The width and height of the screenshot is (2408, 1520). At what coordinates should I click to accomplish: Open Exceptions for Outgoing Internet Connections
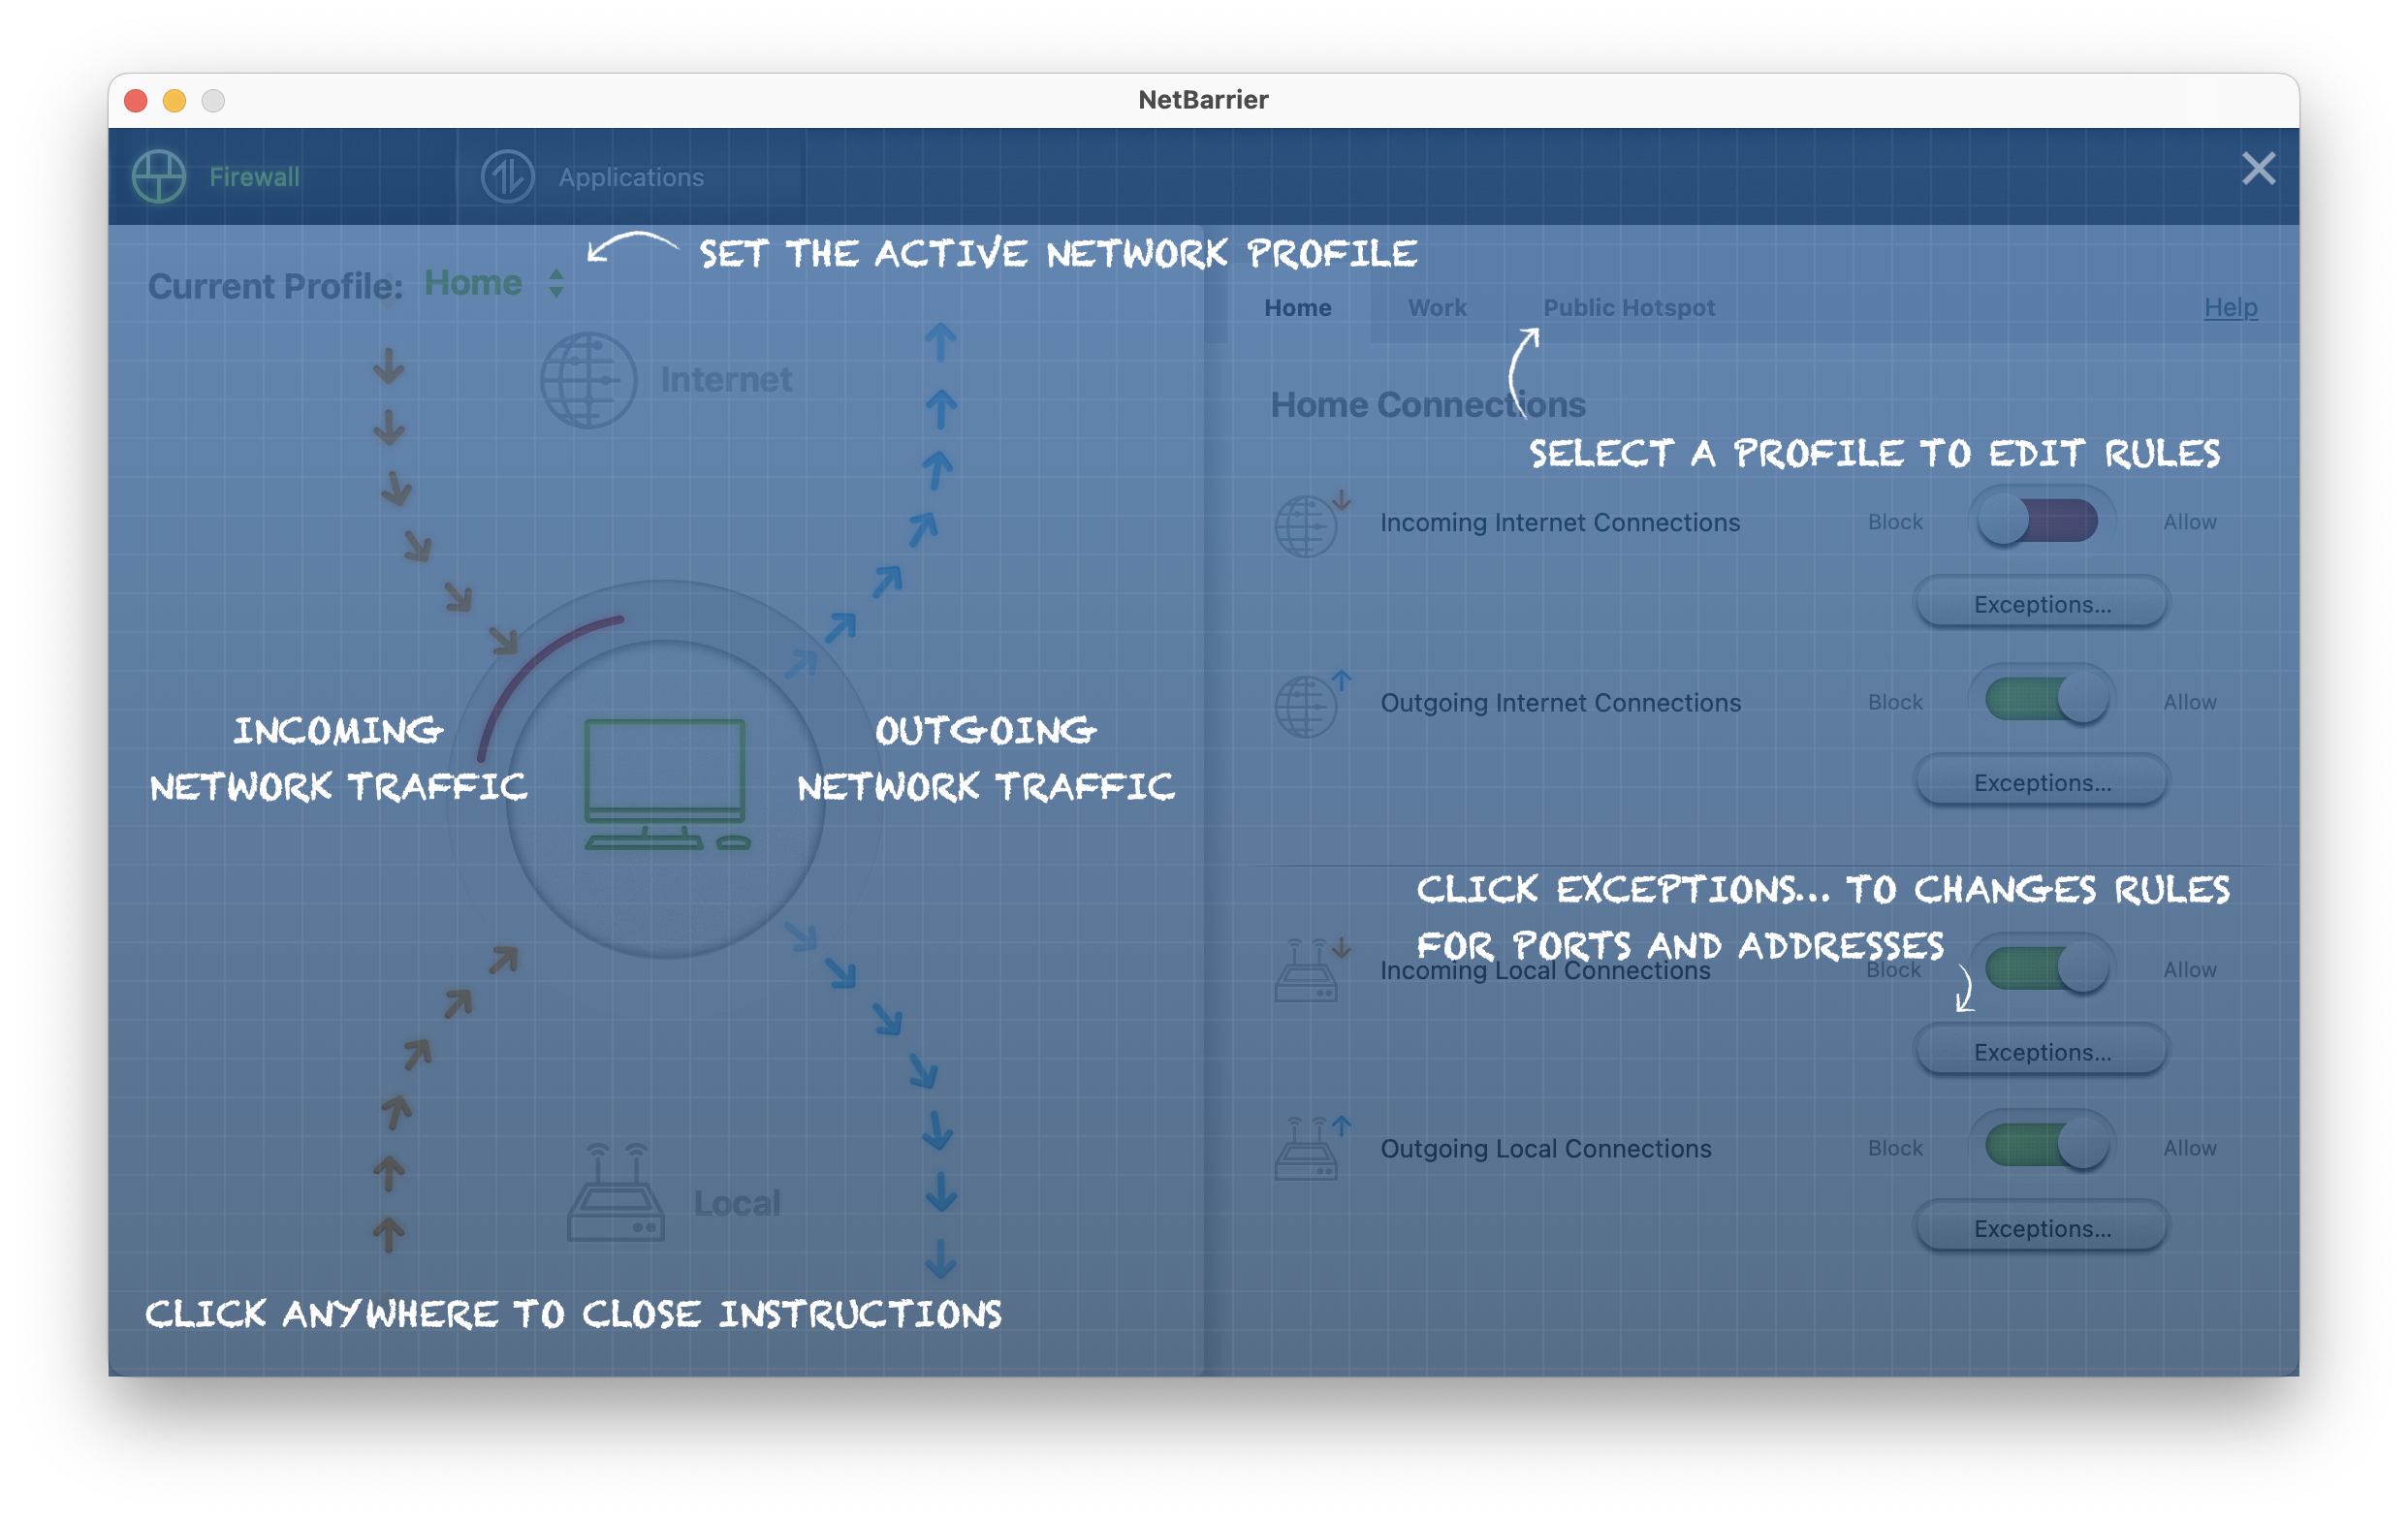pyautogui.click(x=2041, y=782)
